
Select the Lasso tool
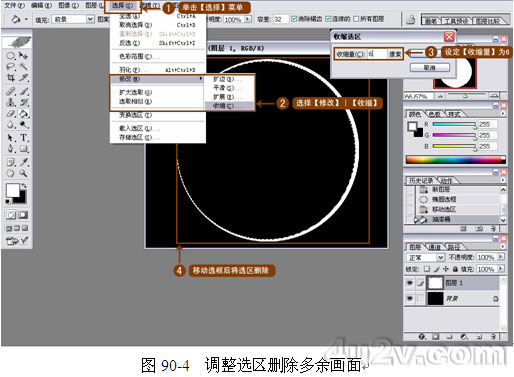tap(11, 66)
